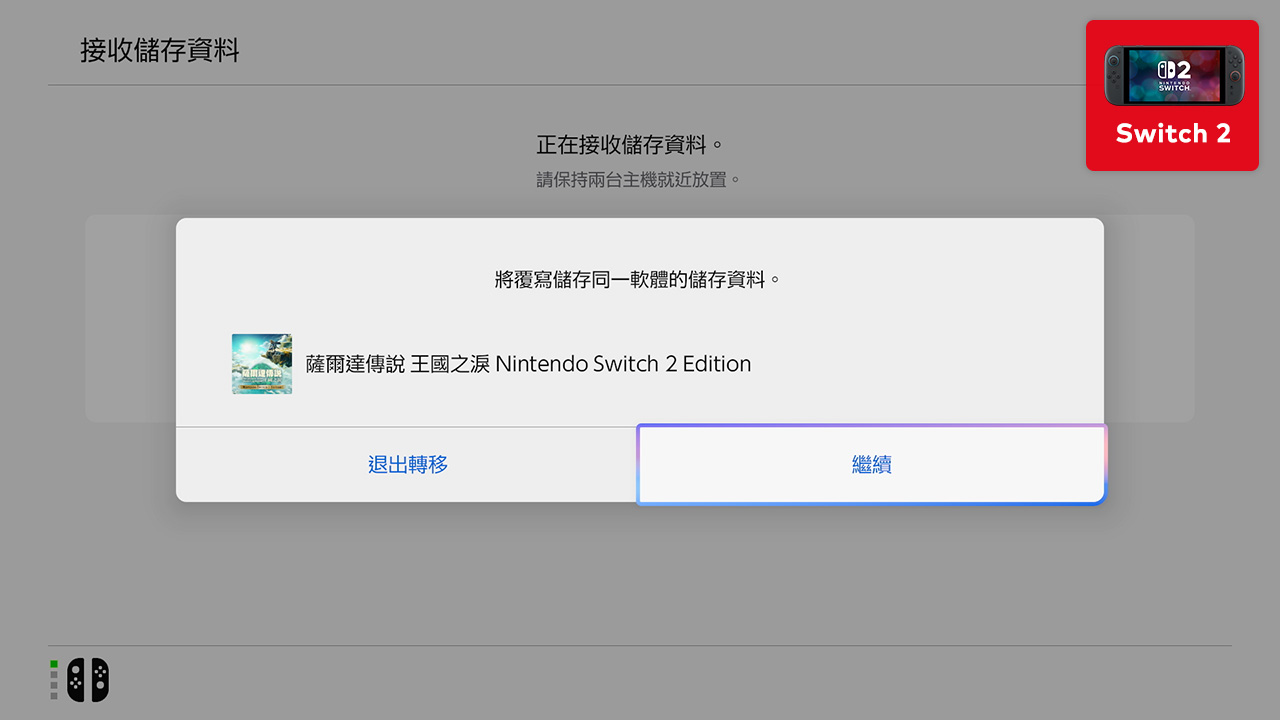Click 退出轉移 to exit the transfer
The height and width of the screenshot is (720, 1280).
point(409,464)
